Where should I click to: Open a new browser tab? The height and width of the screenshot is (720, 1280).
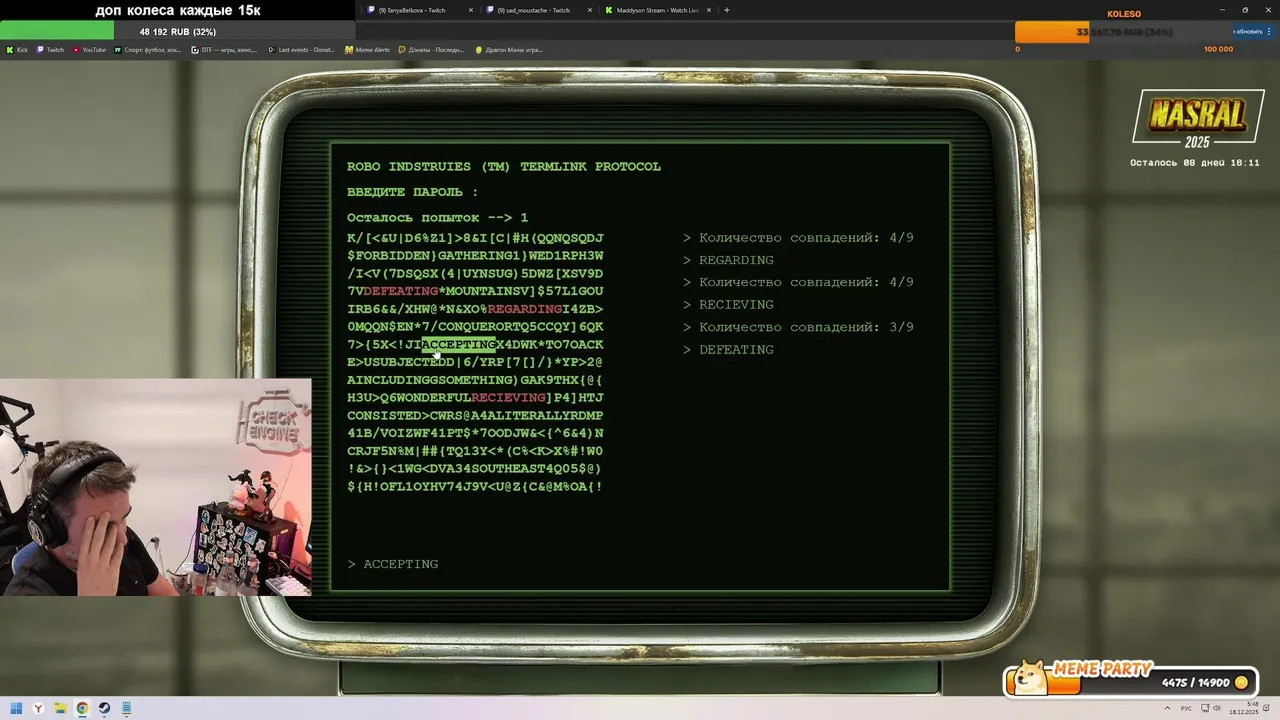(727, 10)
